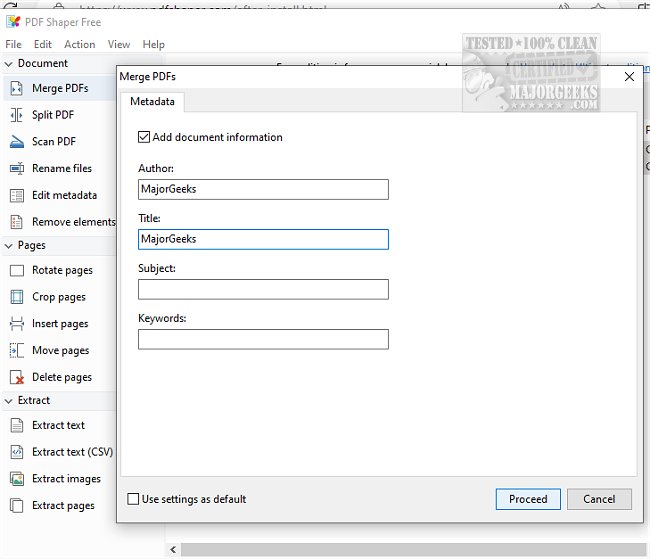650x559 pixels.
Task: Open the Edit menu
Action: tap(43, 44)
